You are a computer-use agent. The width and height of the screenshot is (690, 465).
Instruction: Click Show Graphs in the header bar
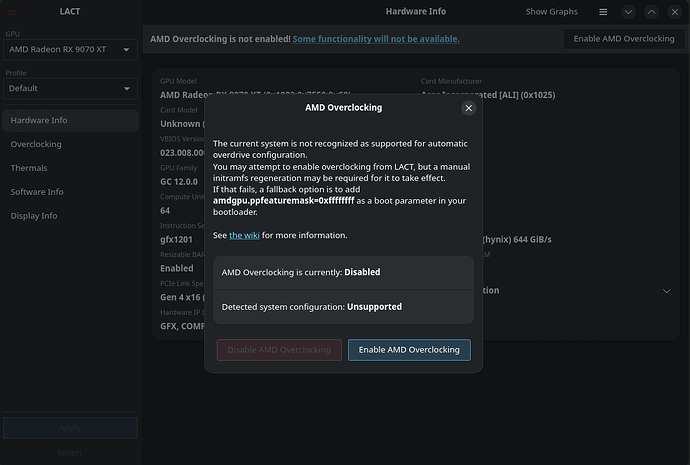pyautogui.click(x=551, y=12)
